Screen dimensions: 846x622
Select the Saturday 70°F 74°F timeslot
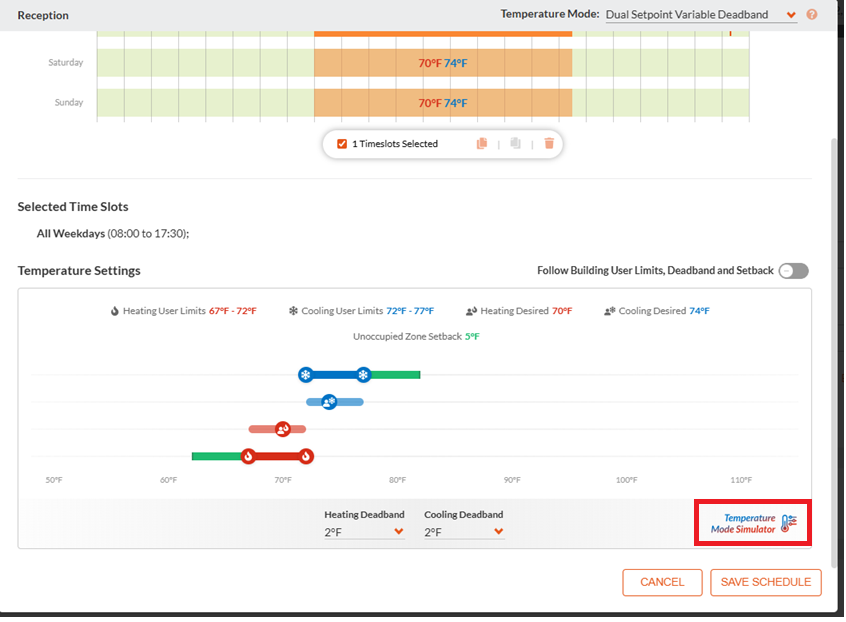pyautogui.click(x=443, y=63)
